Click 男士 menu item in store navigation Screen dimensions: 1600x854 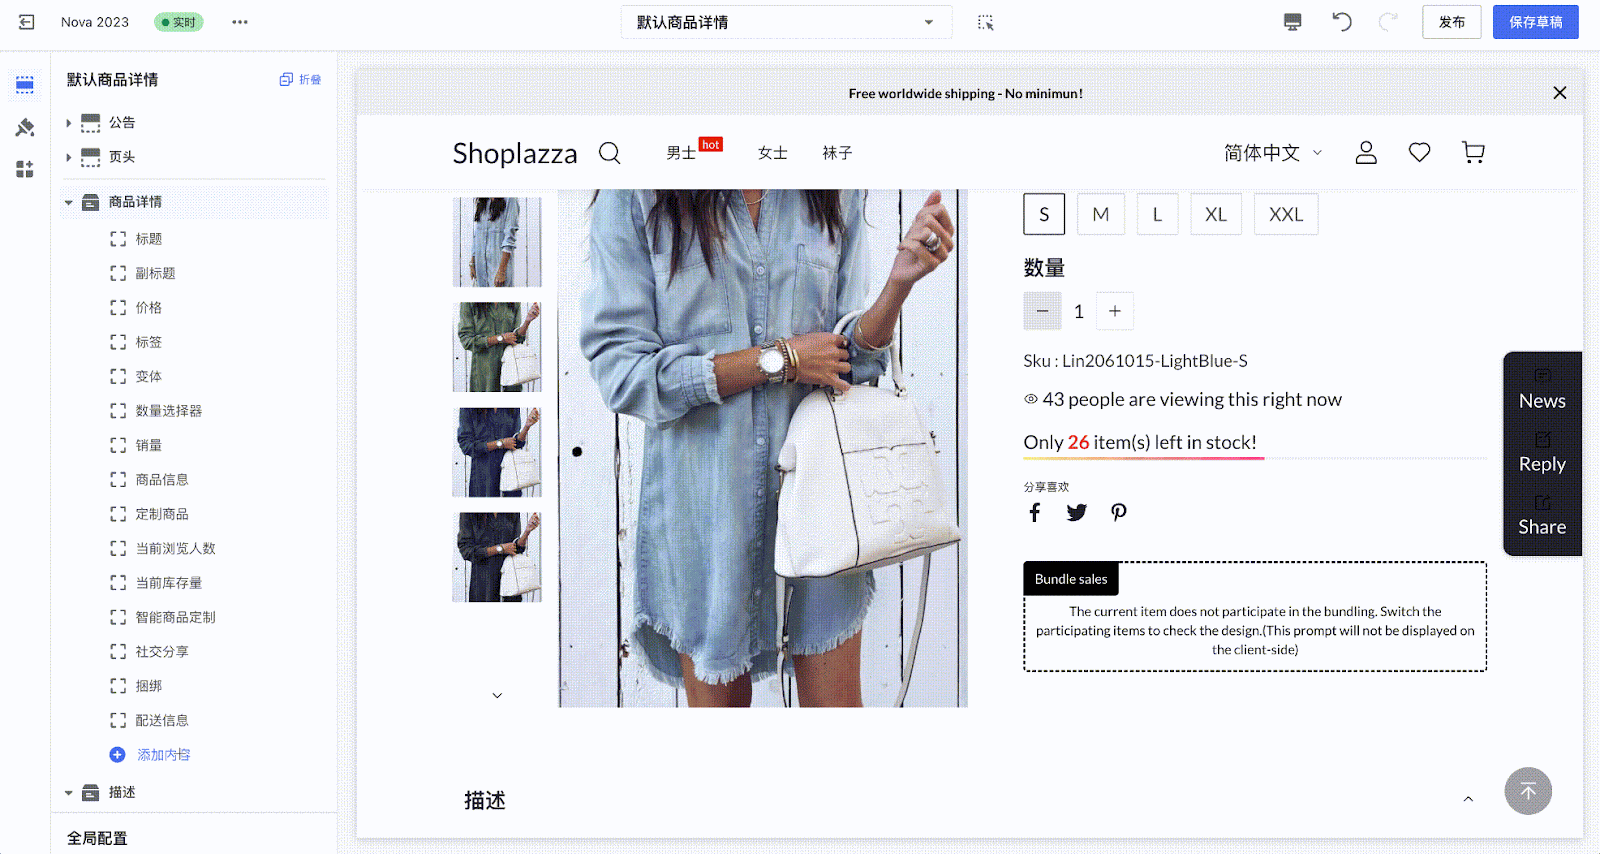click(x=681, y=153)
